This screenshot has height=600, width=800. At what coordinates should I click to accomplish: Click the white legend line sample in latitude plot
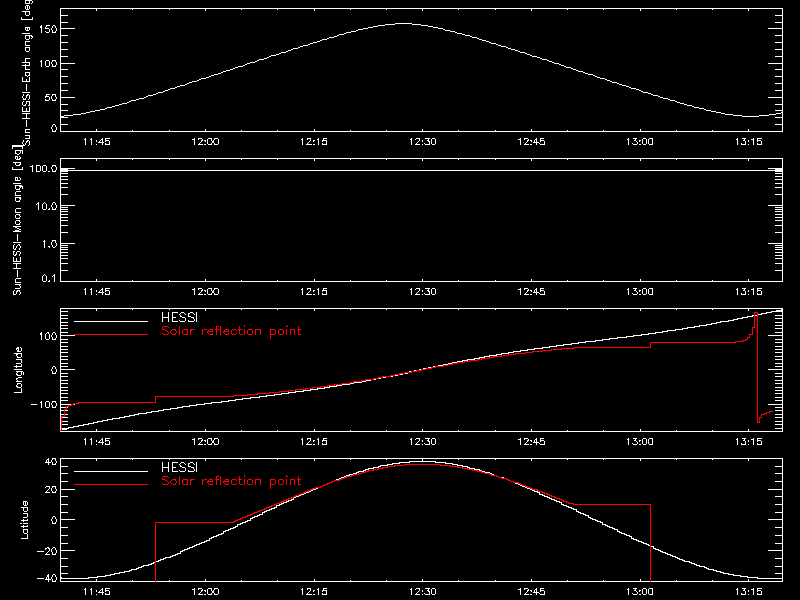point(111,471)
